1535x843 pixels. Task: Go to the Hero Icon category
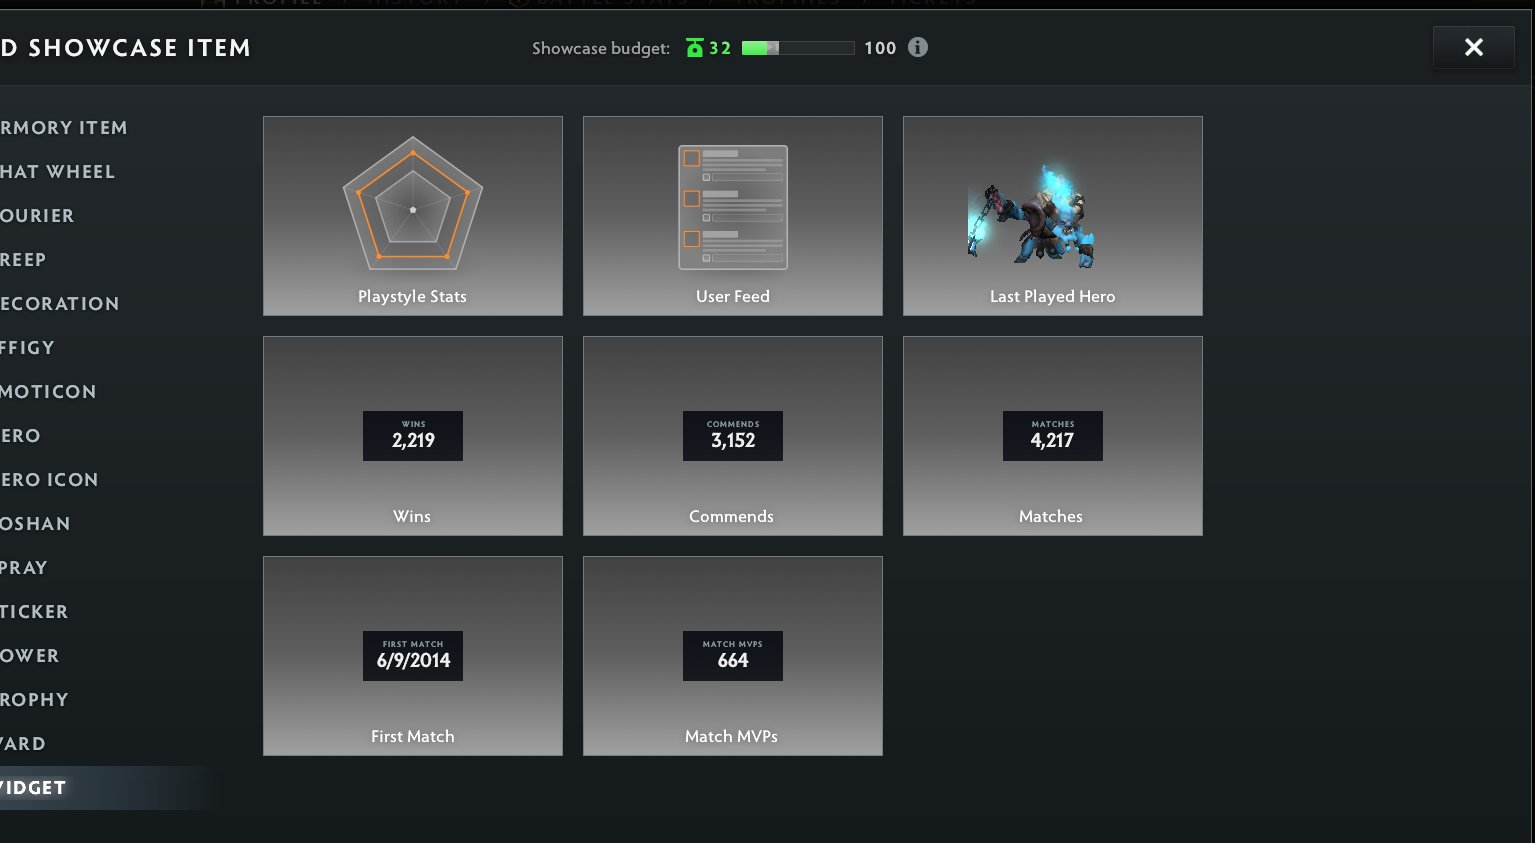(49, 480)
